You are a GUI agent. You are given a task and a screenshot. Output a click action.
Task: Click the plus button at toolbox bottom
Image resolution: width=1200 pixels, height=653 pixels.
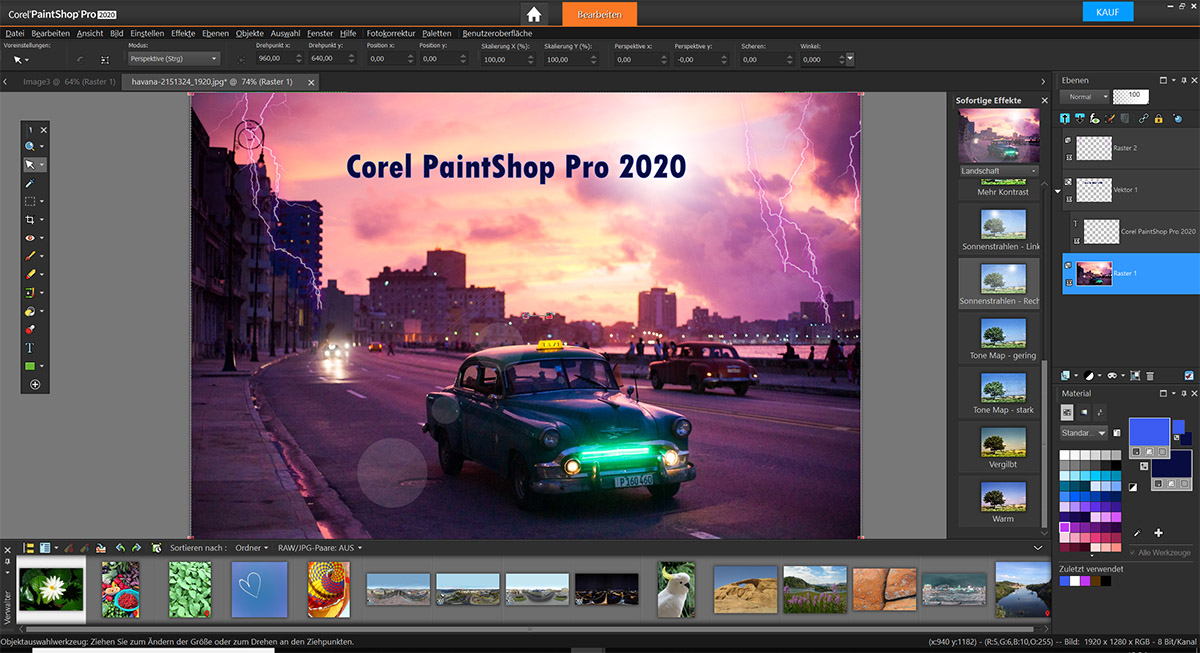point(35,385)
